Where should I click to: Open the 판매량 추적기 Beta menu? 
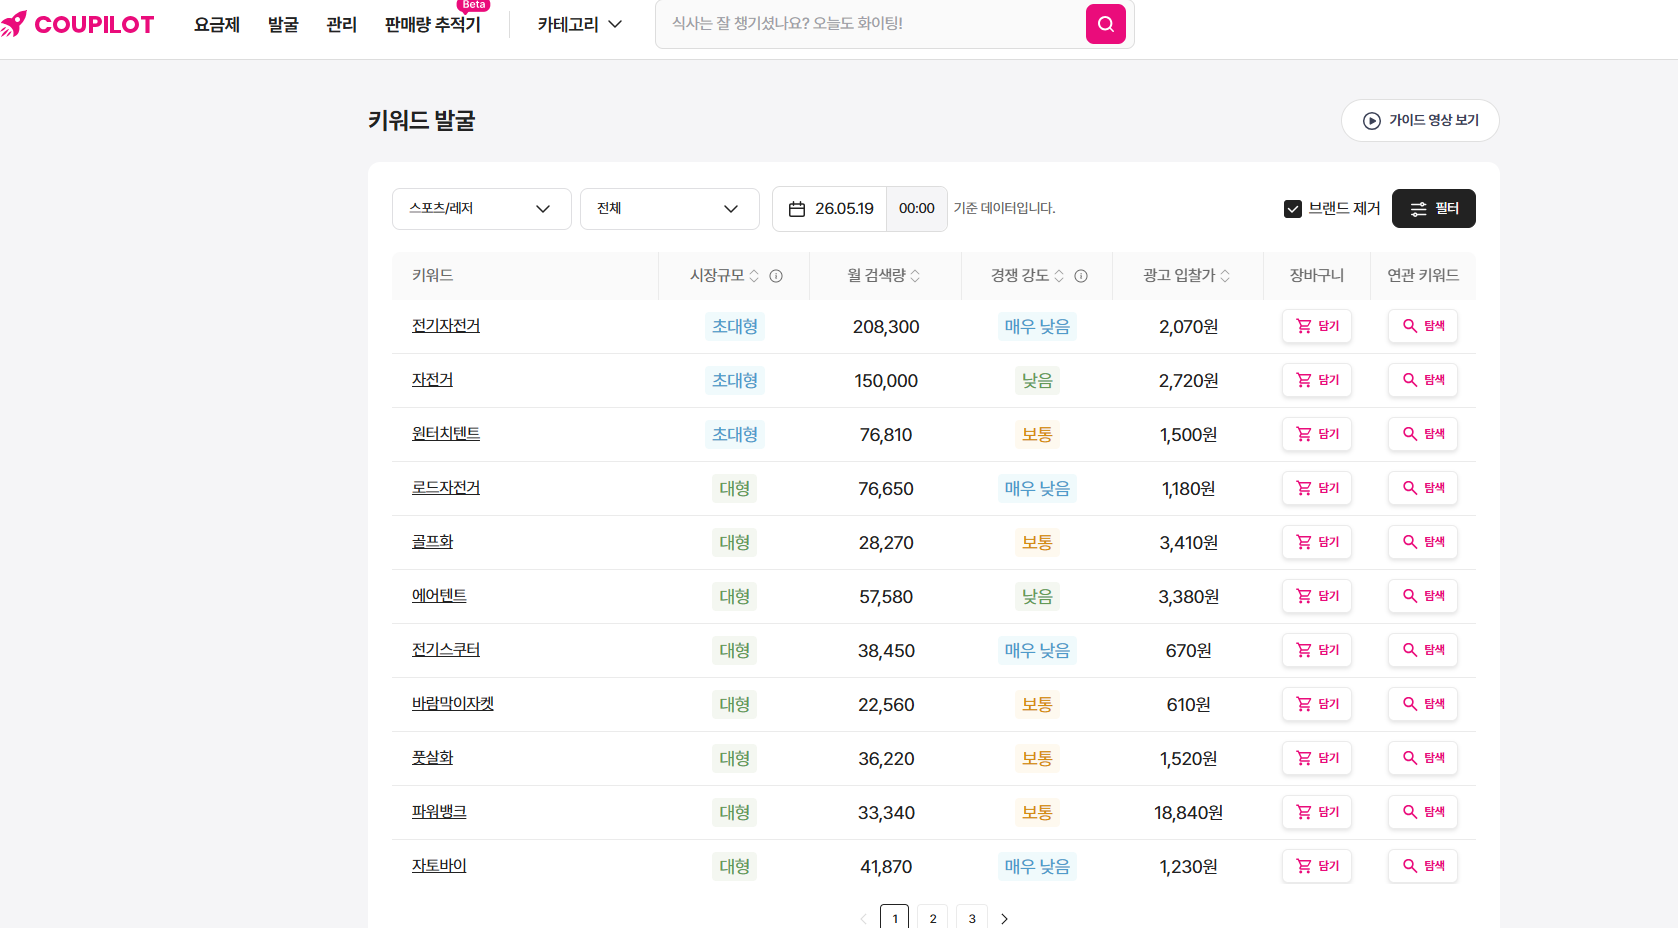[433, 24]
